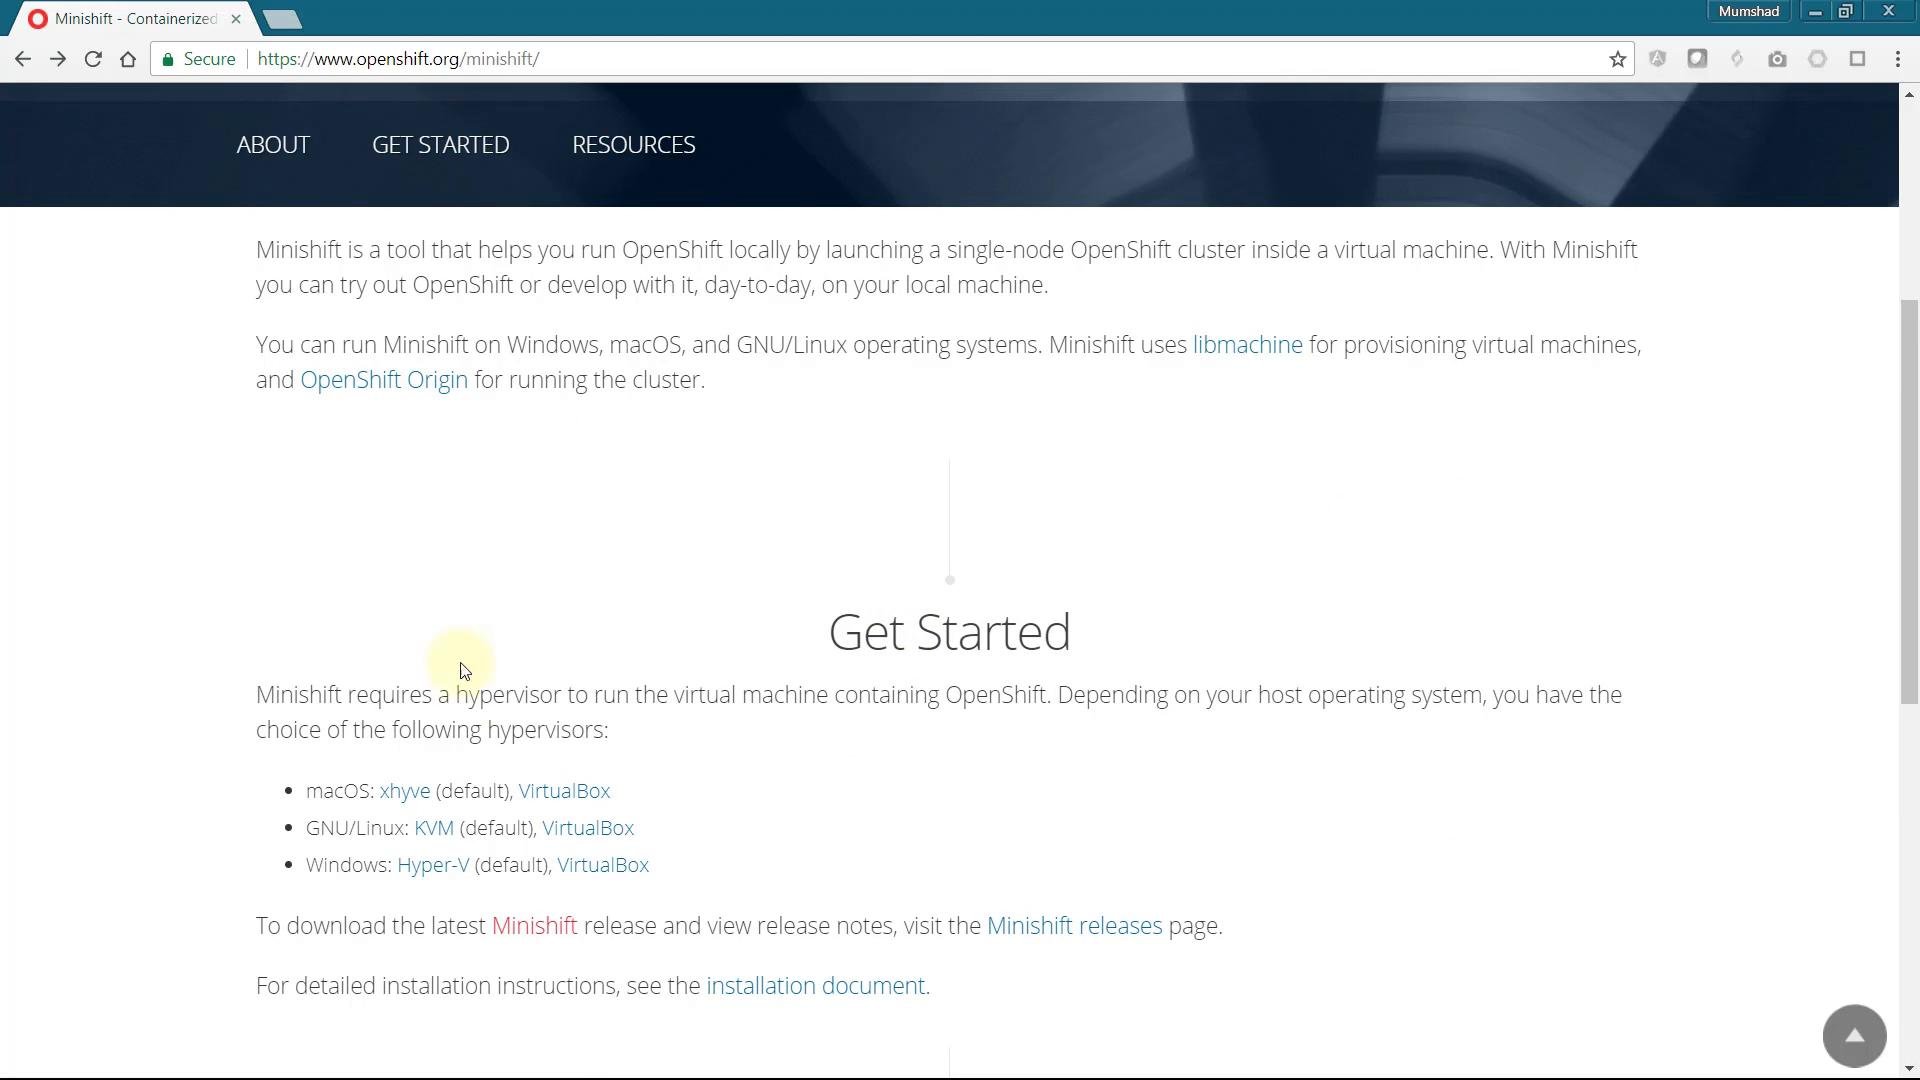Click the browser forward arrow
Viewport: 1920px width, 1080px height.
[58, 59]
